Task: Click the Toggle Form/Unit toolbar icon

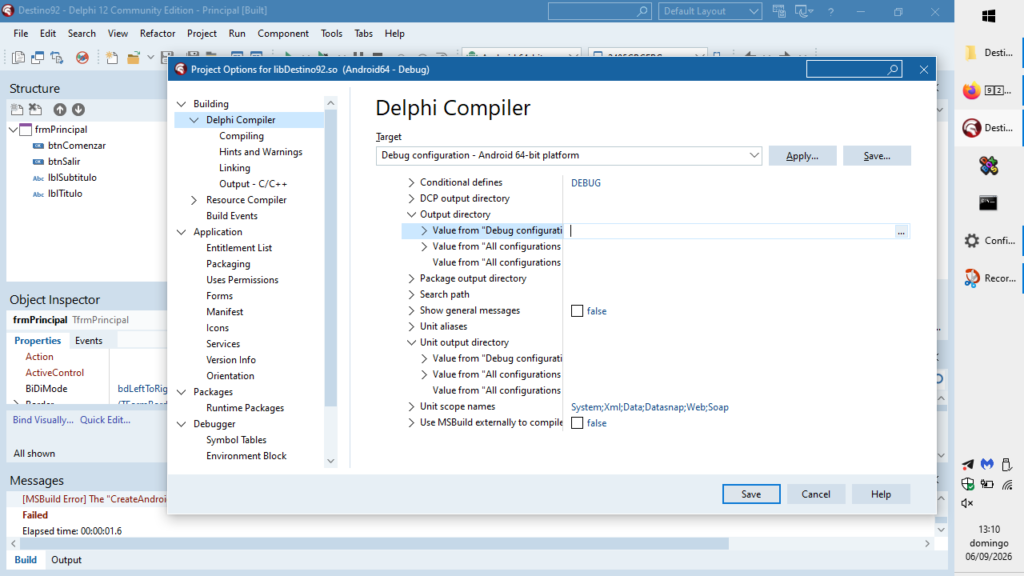Action: tap(57, 57)
